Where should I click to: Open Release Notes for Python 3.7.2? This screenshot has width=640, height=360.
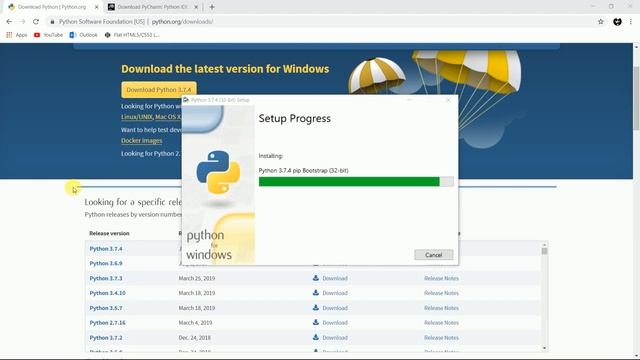(441, 338)
